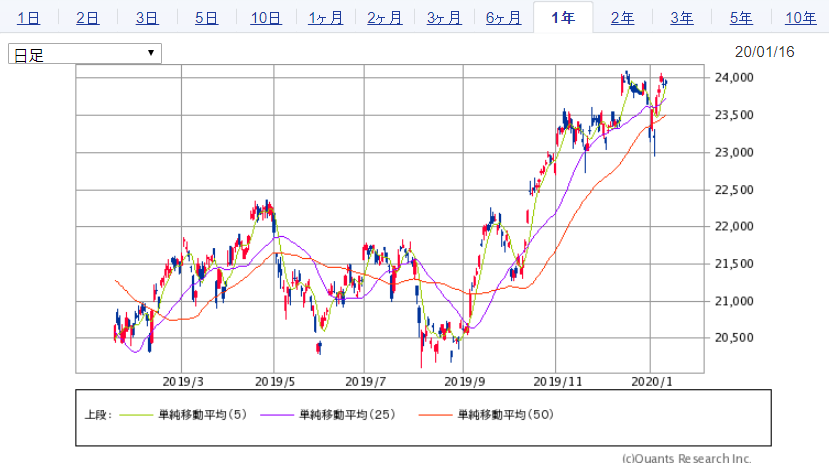Click the 単純移動平均(25) legend label

pos(347,415)
